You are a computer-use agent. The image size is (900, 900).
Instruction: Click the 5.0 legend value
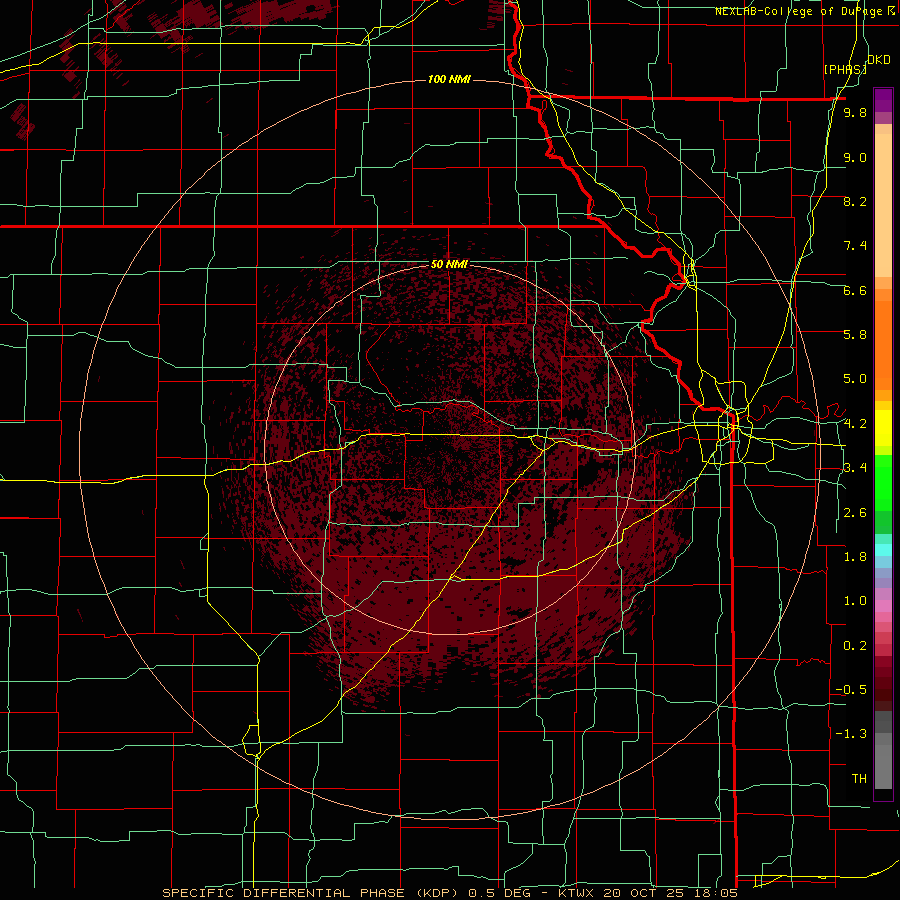[x=855, y=379]
